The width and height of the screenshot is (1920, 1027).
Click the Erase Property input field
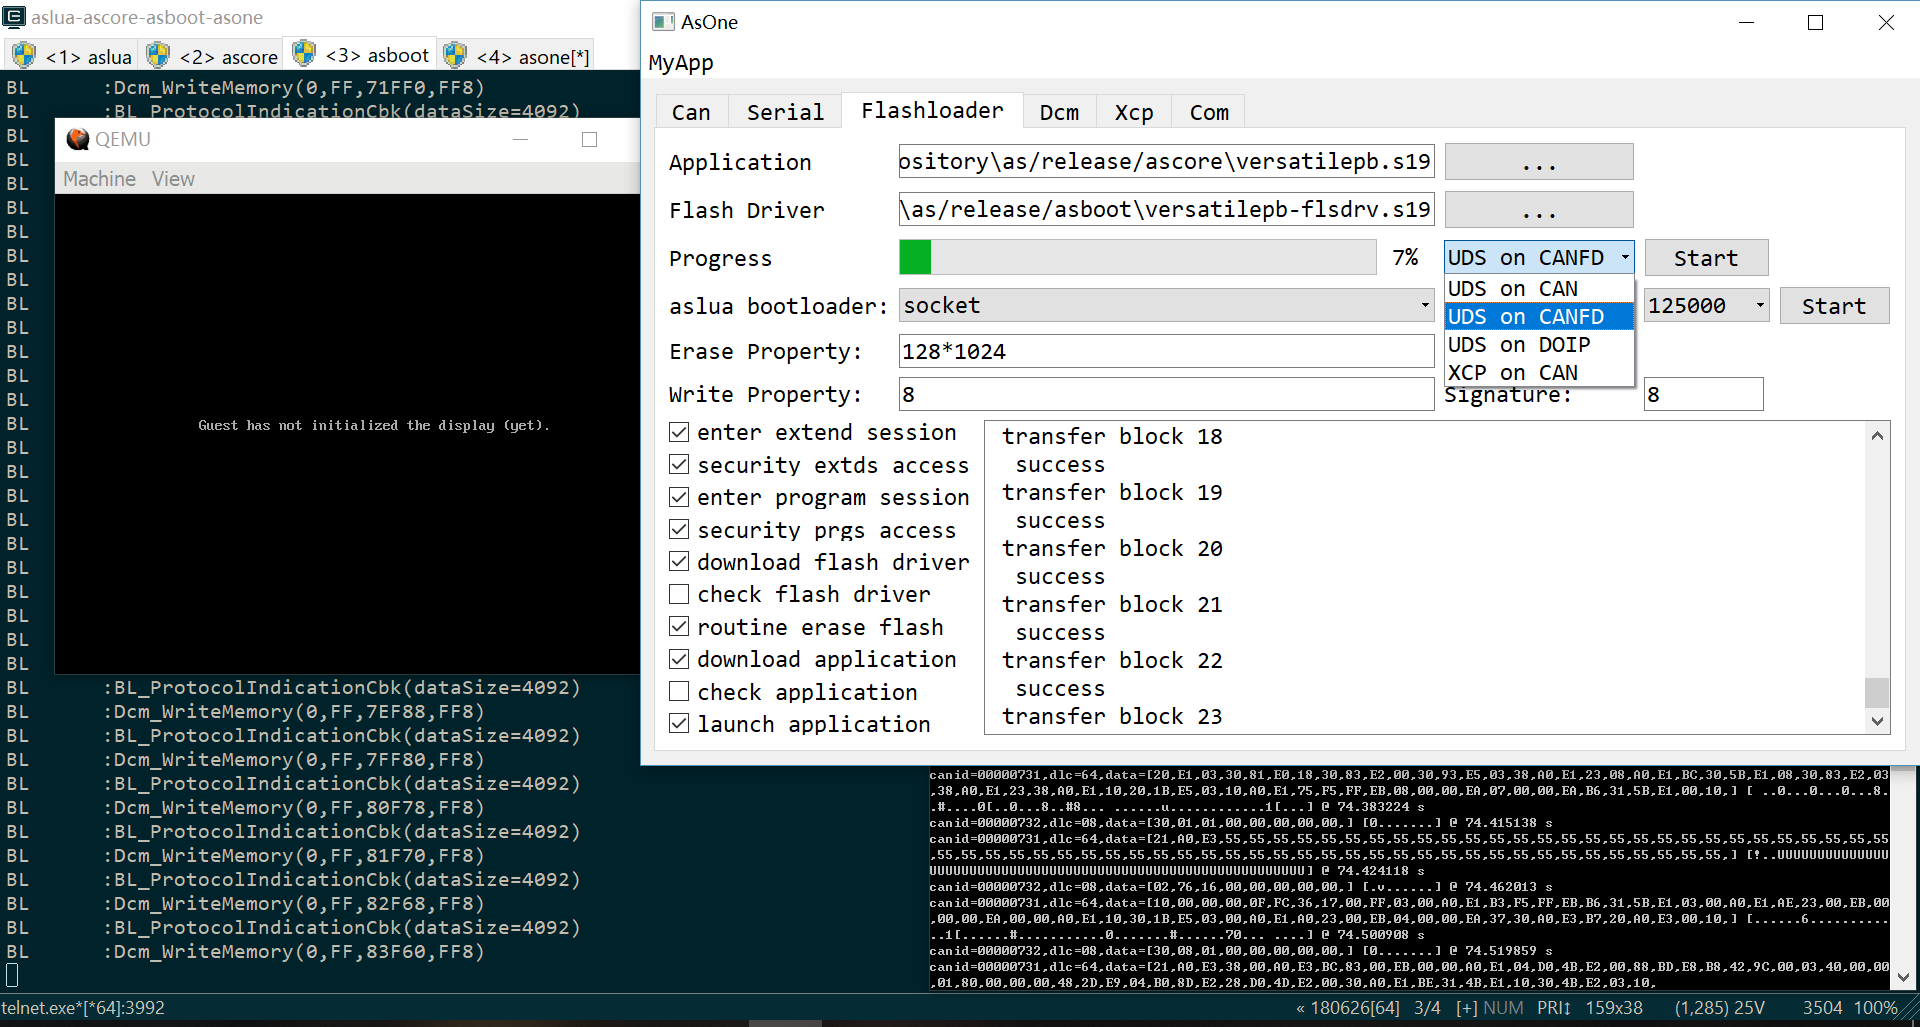click(1166, 351)
